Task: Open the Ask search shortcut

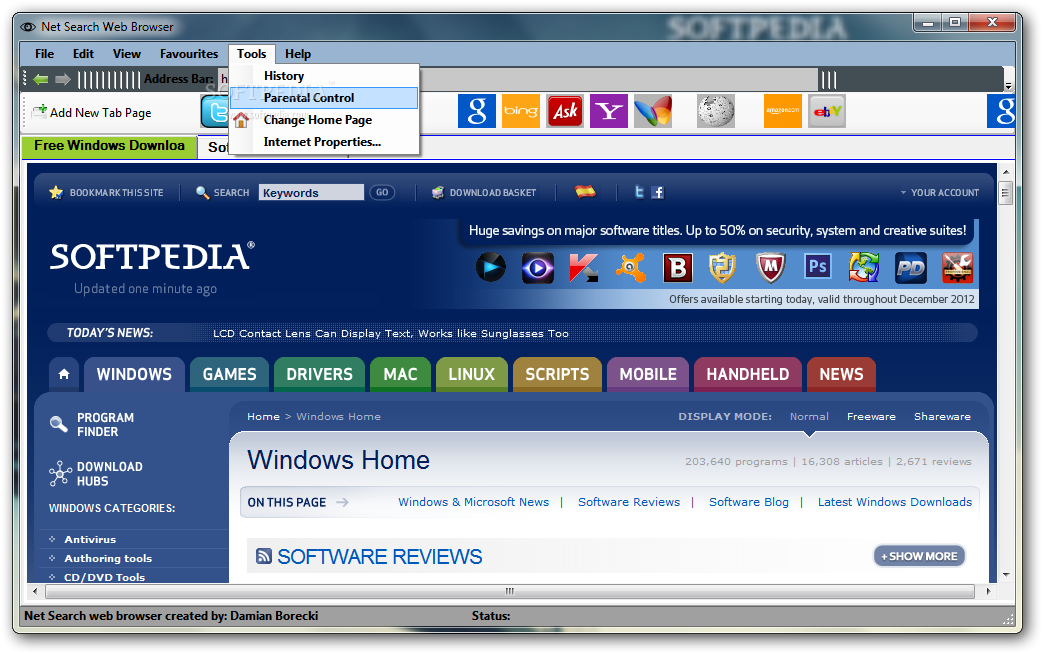Action: coord(565,111)
